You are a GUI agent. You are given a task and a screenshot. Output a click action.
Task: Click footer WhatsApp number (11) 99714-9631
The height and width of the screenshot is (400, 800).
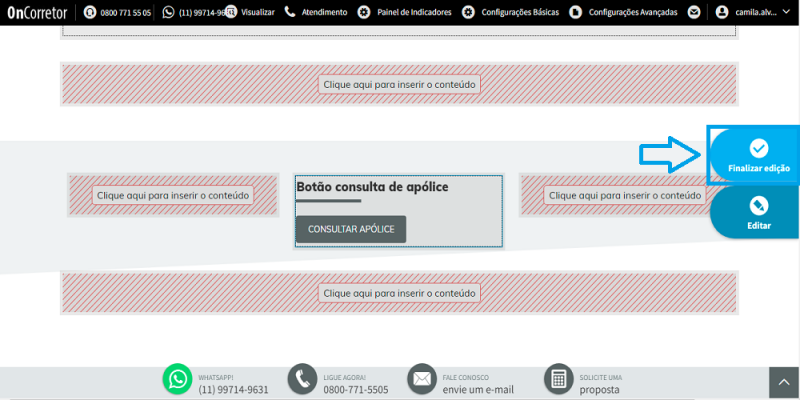tap(233, 390)
